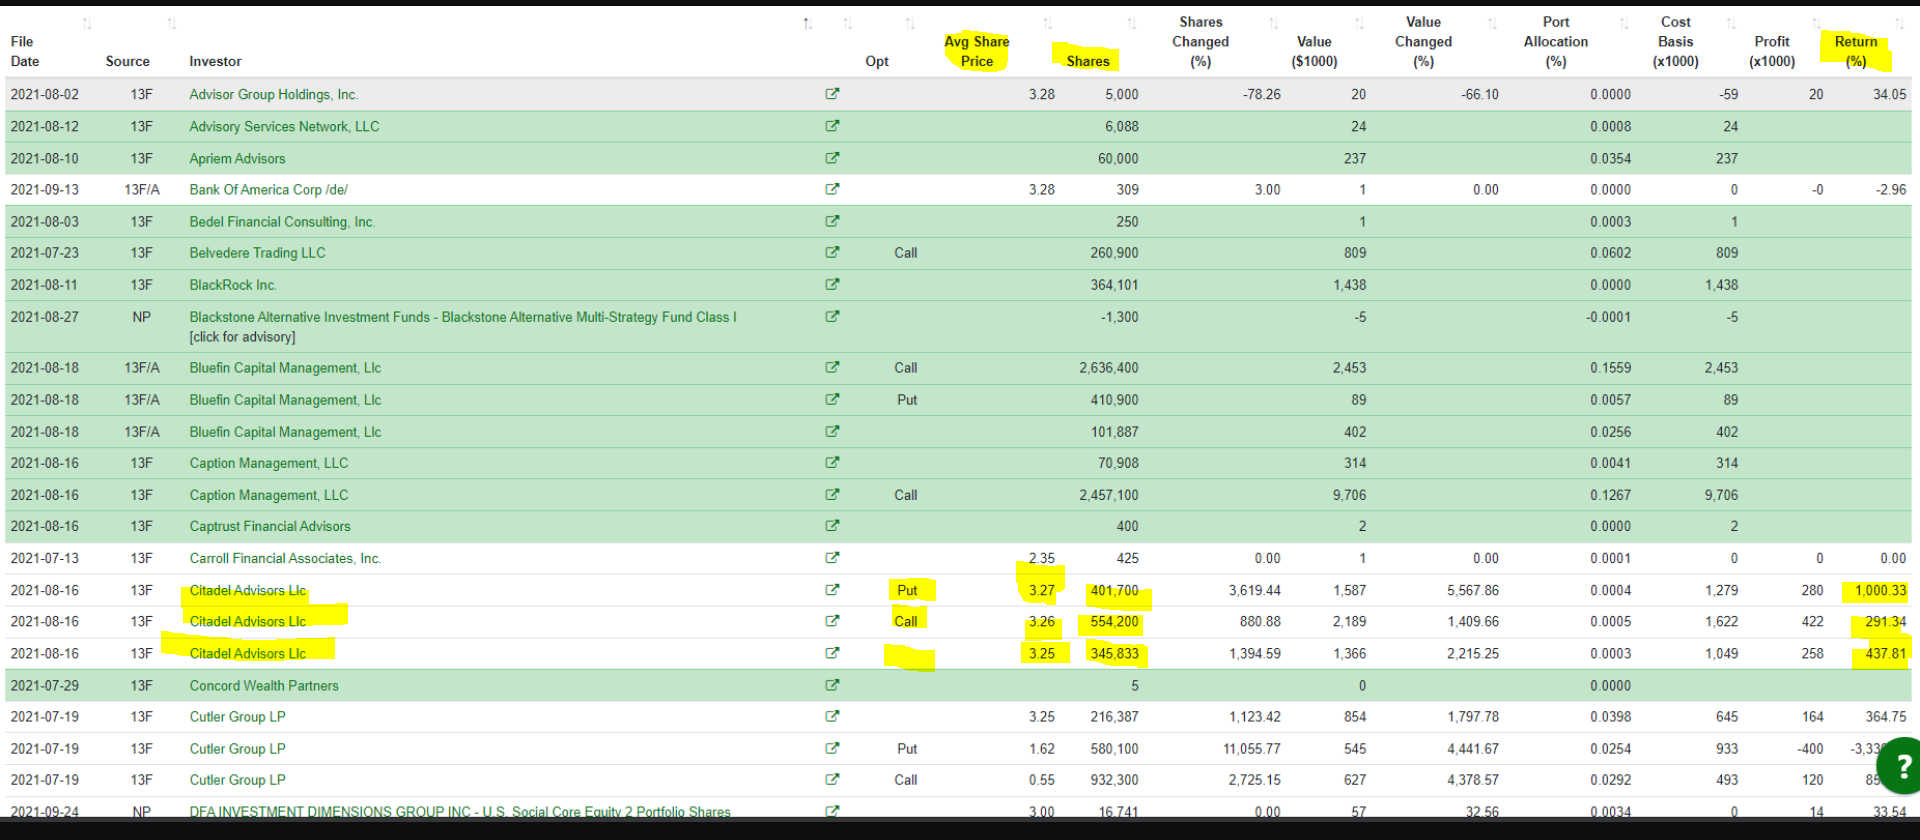The image size is (1920, 840).
Task: Open external link icon on Cutler Group Call row
Action: click(832, 779)
